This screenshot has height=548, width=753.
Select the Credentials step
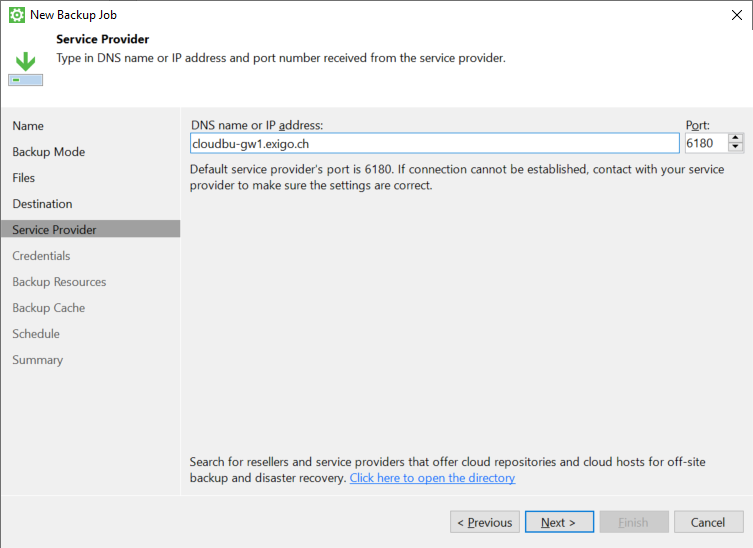(x=41, y=256)
